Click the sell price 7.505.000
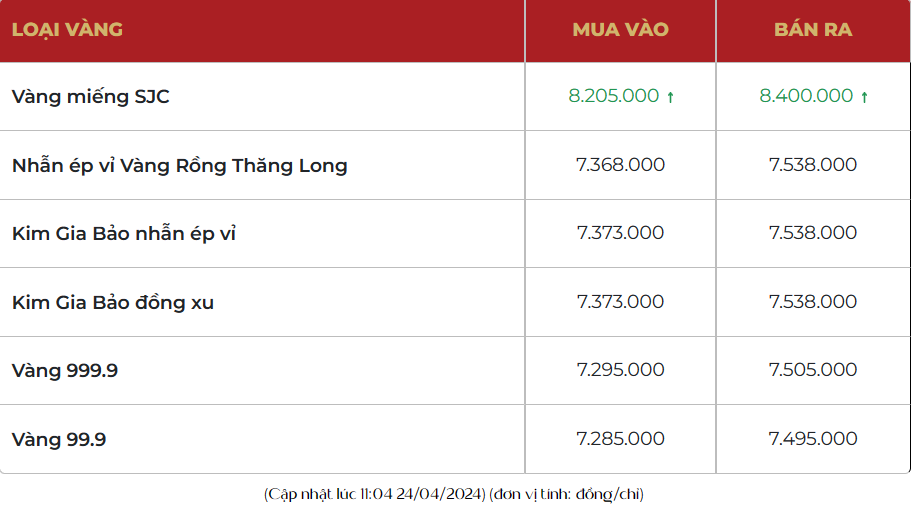912x518 pixels. click(813, 370)
